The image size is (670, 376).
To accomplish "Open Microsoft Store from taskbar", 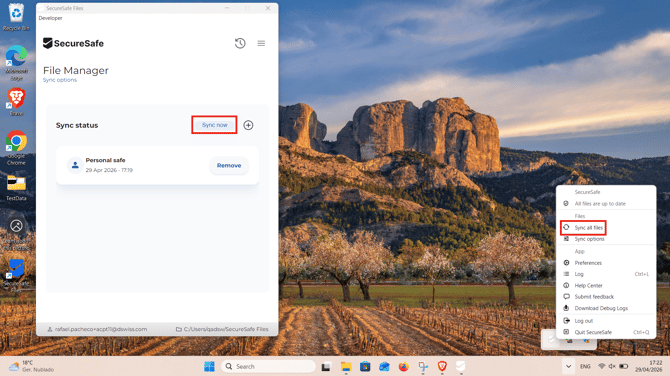I will [365, 366].
